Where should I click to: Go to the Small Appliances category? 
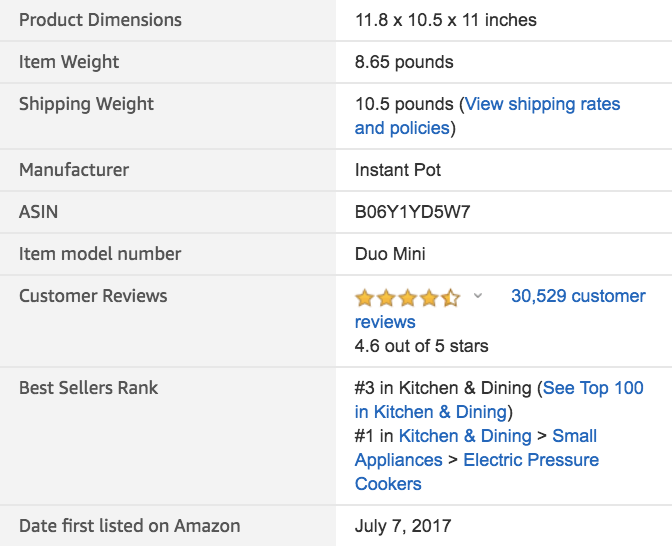click(476, 448)
